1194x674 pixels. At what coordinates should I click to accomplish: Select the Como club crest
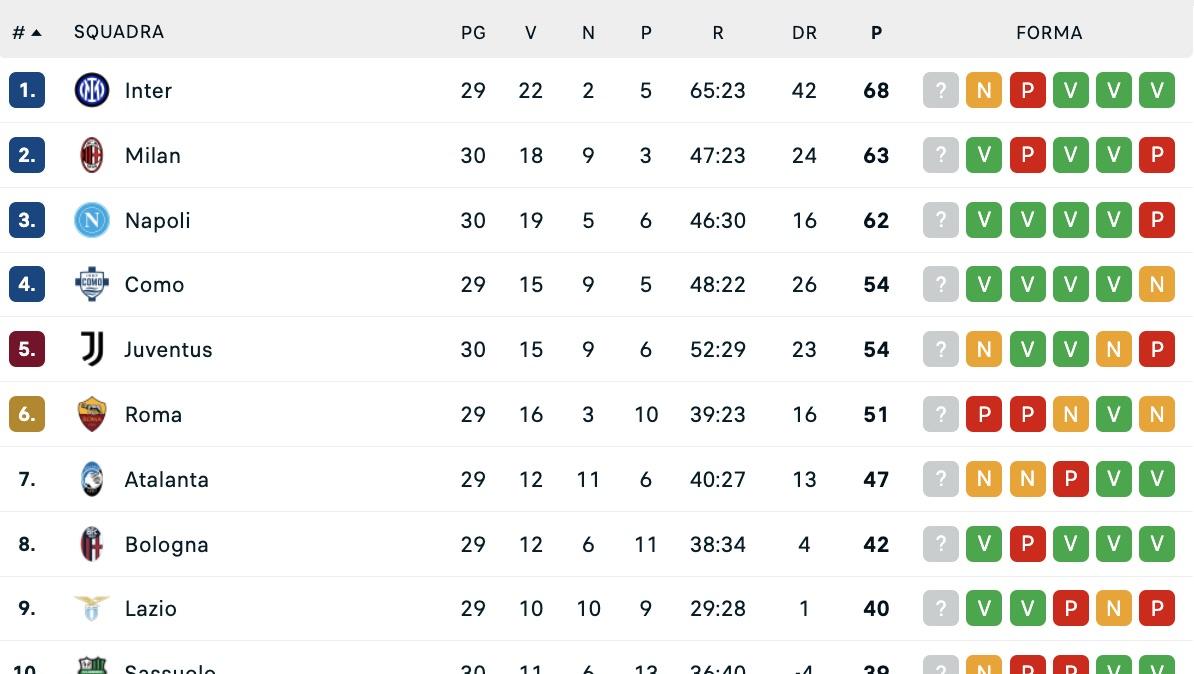tap(91, 284)
